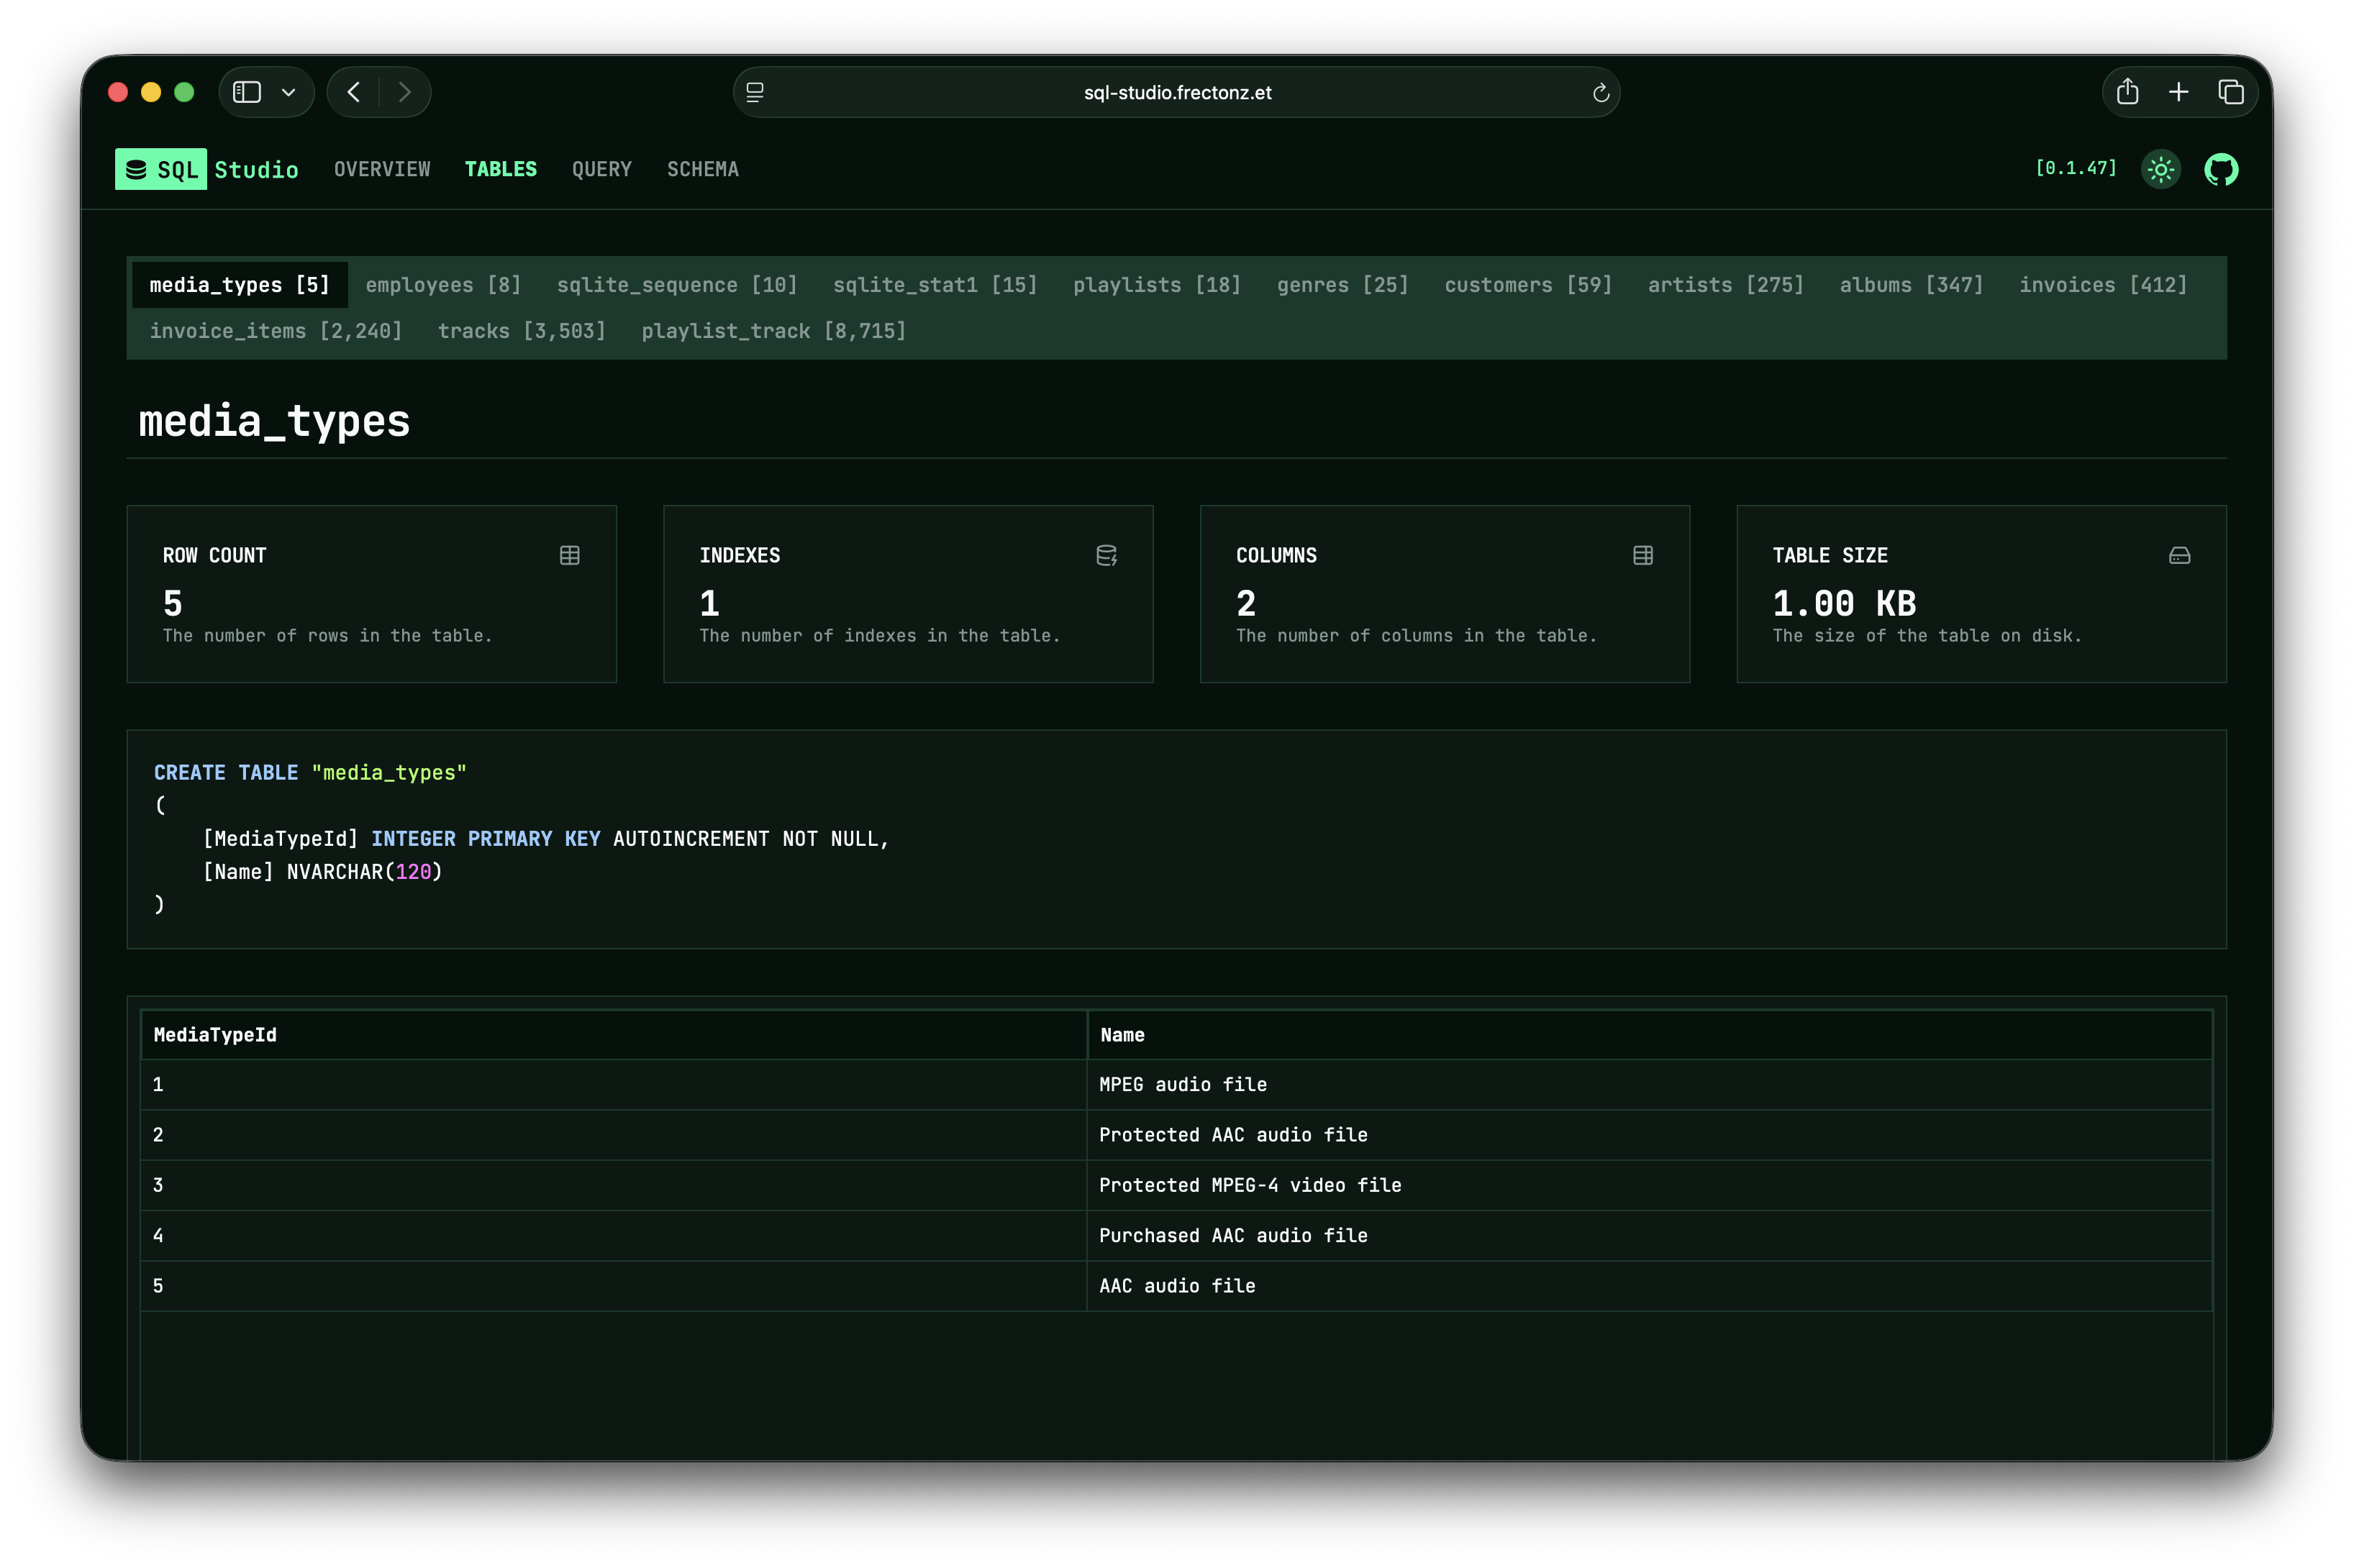Reload the page with the refresh icon
This screenshot has width=2354, height=1568.
(x=1600, y=93)
